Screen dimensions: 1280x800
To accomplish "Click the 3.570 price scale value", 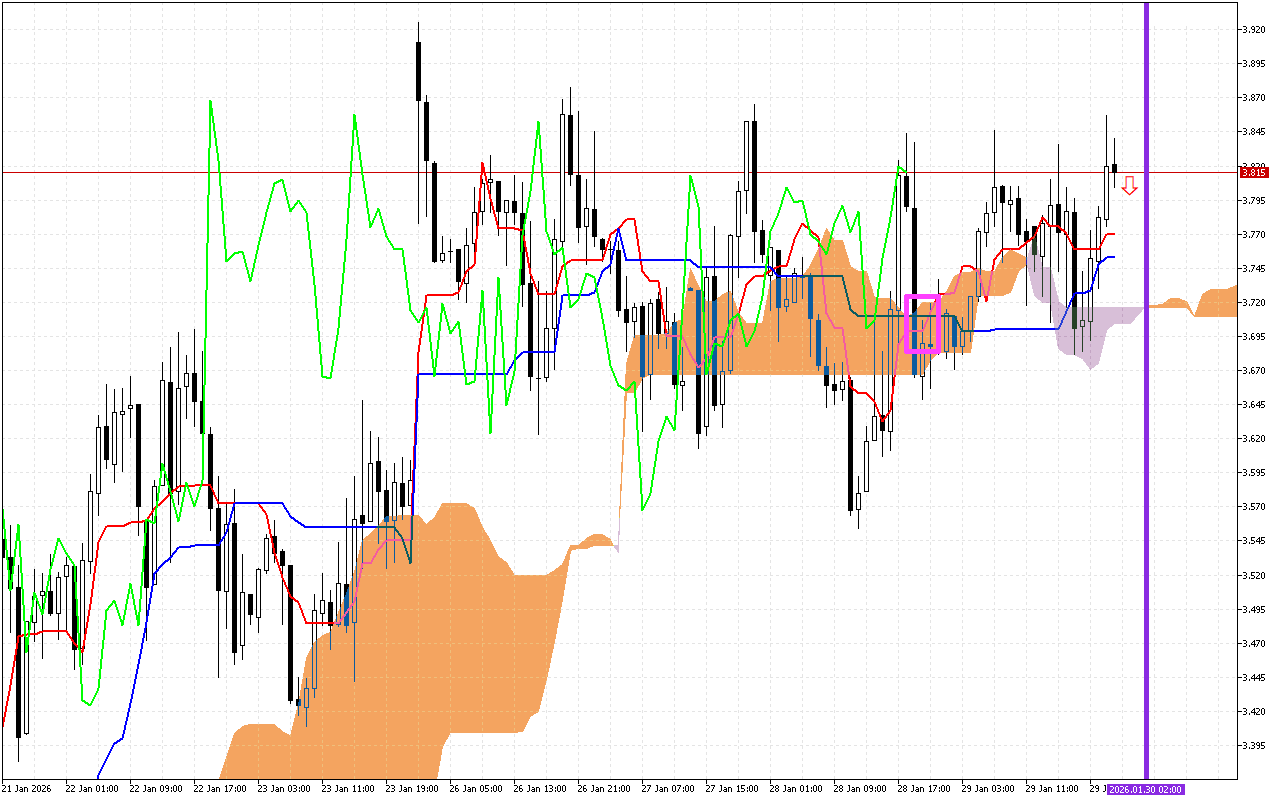I will click(x=1253, y=507).
